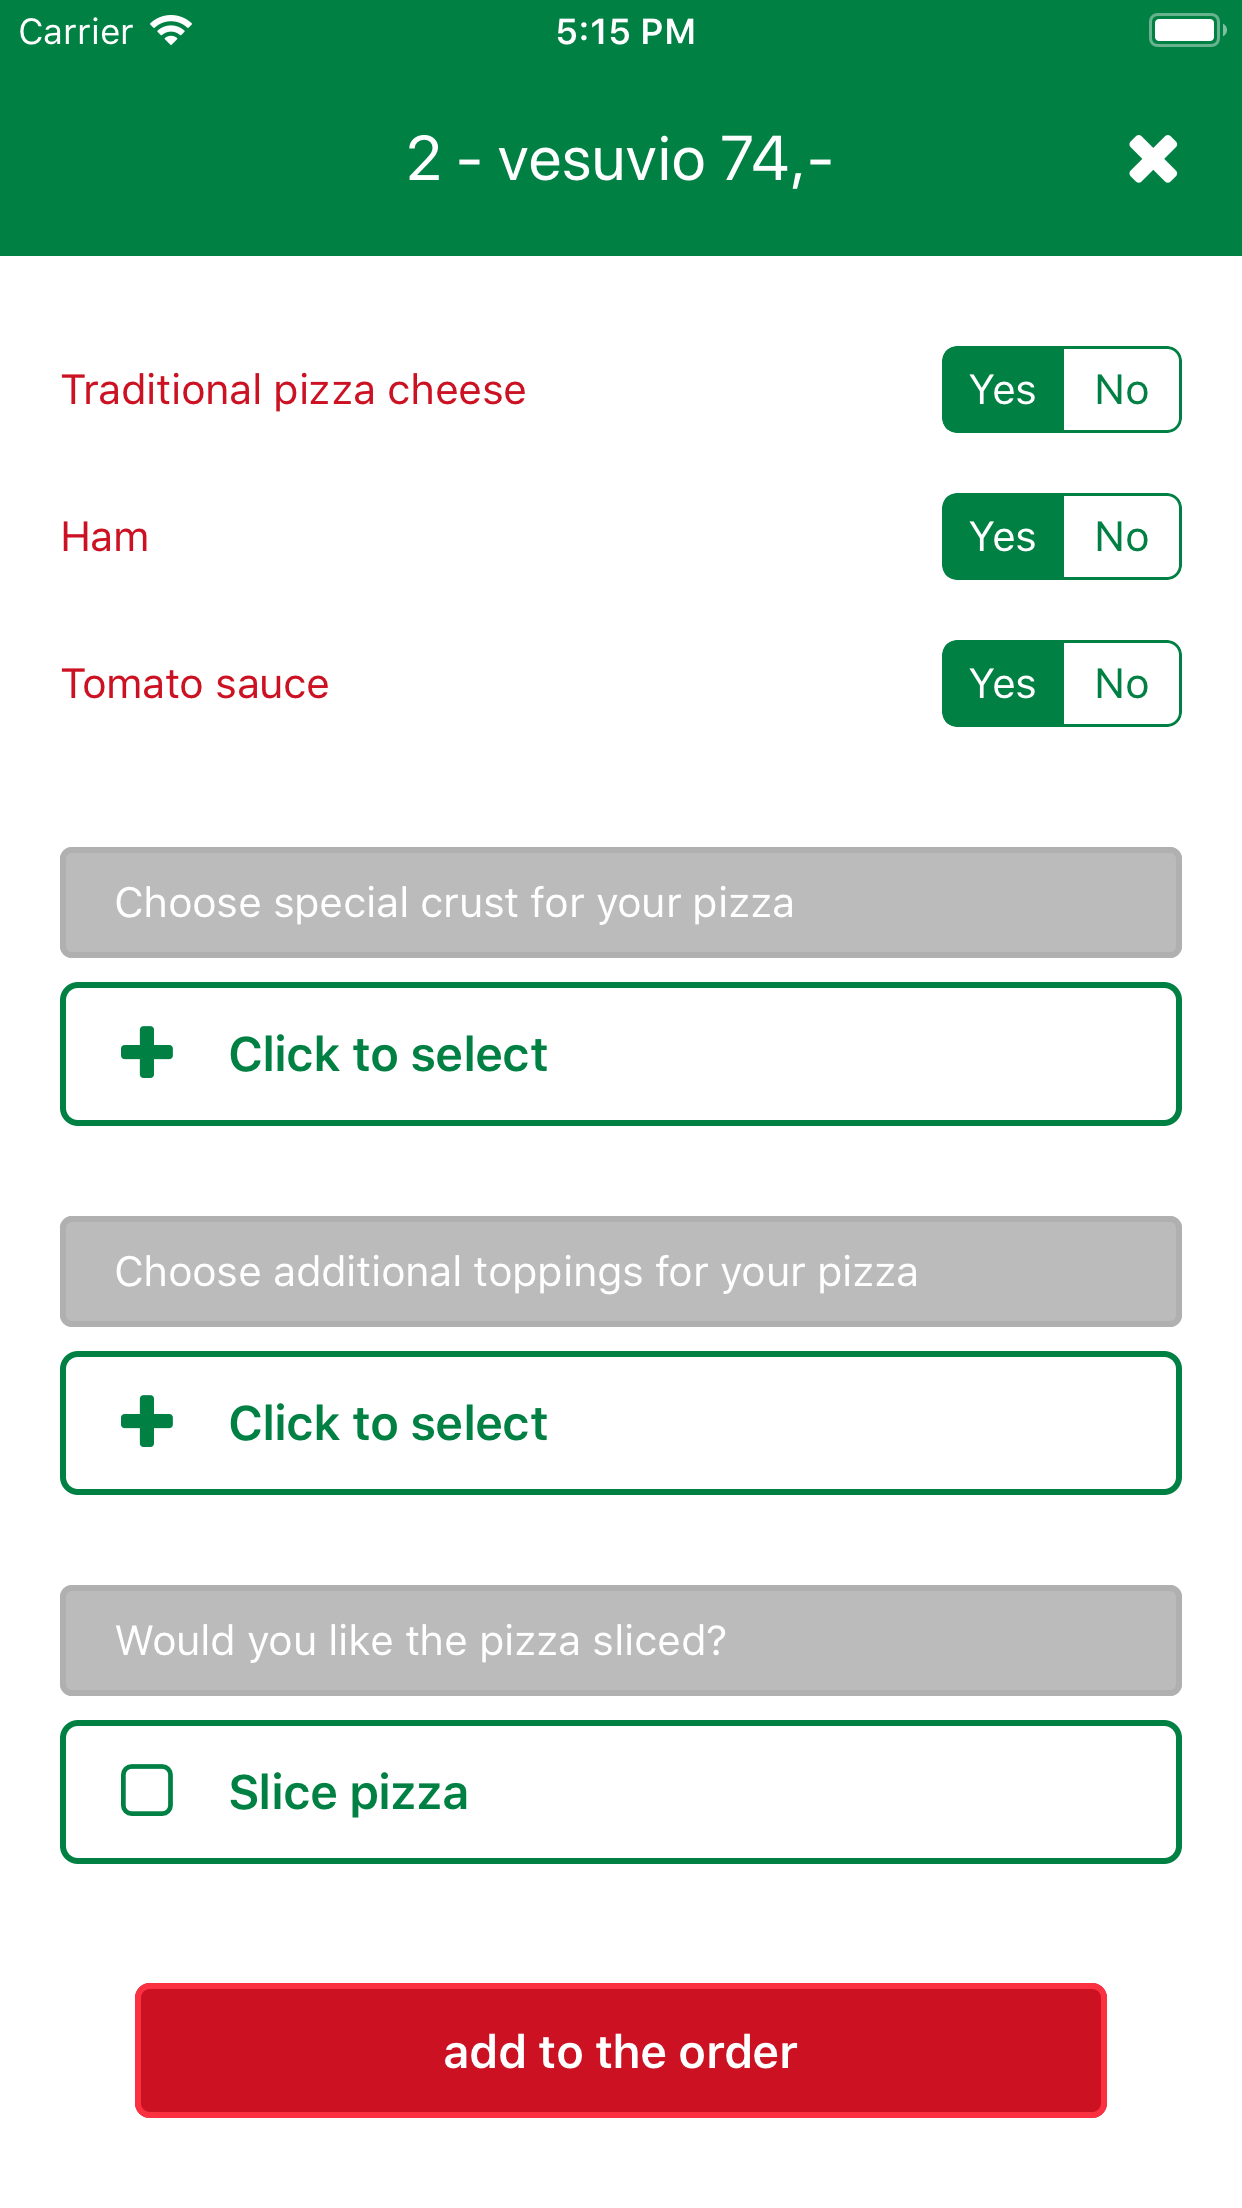This screenshot has width=1242, height=2208.
Task: Check the Slice pizza checkbox
Action: (147, 1791)
